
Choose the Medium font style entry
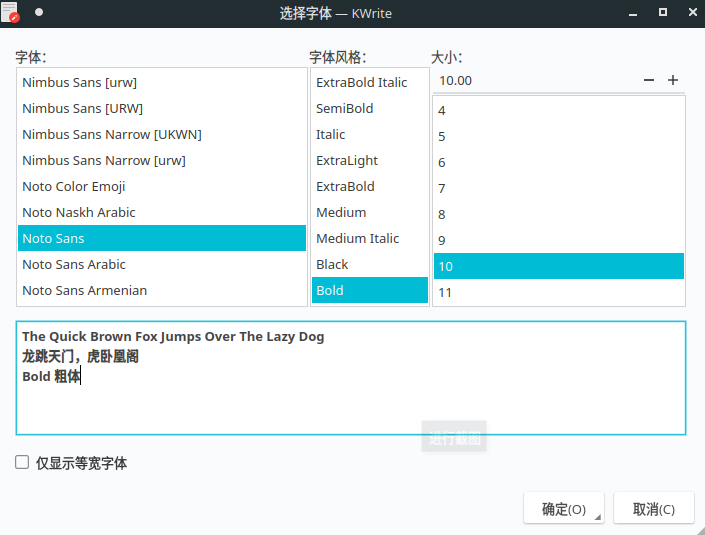[370, 212]
